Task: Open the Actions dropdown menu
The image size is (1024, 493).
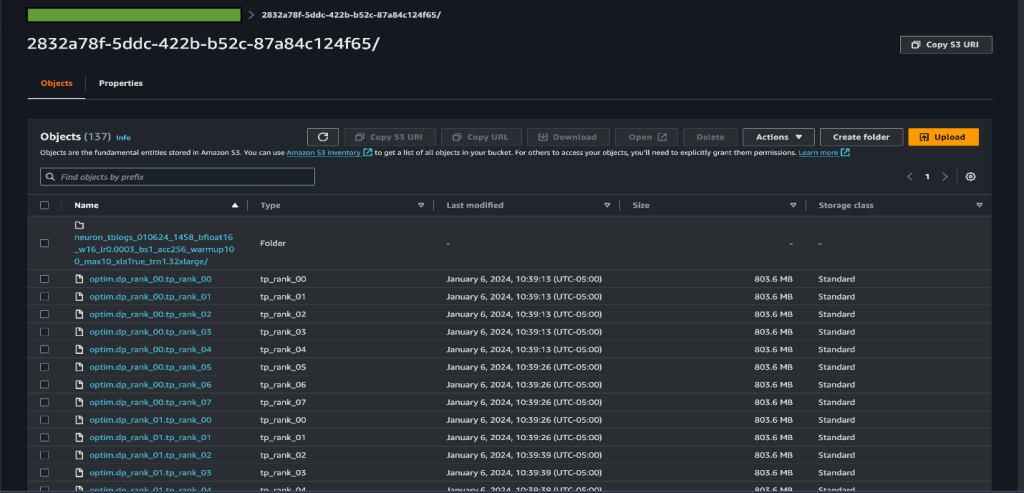Action: pos(778,137)
